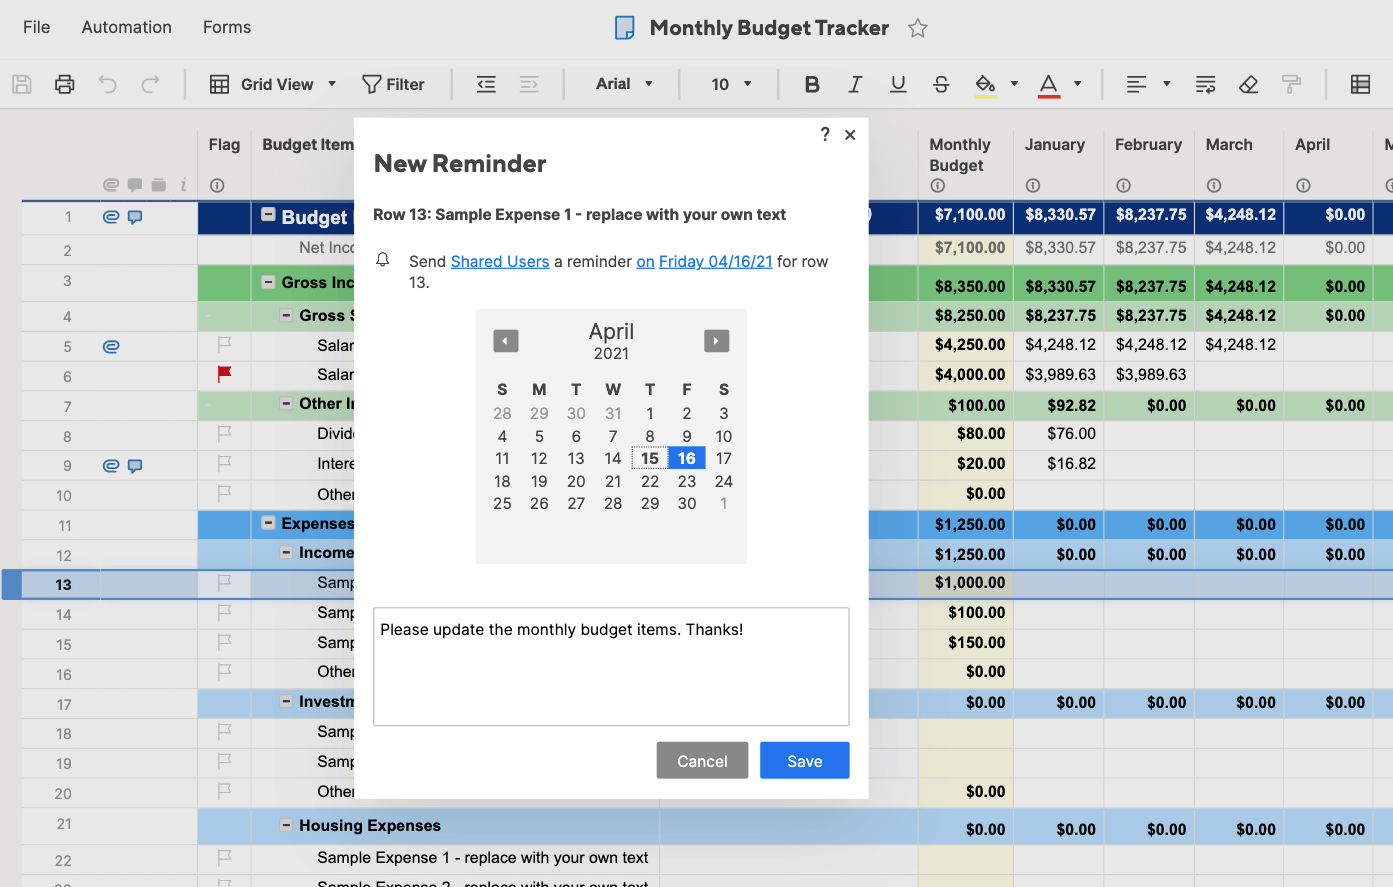Open the Forms menu
The image size is (1393, 887).
[227, 27]
